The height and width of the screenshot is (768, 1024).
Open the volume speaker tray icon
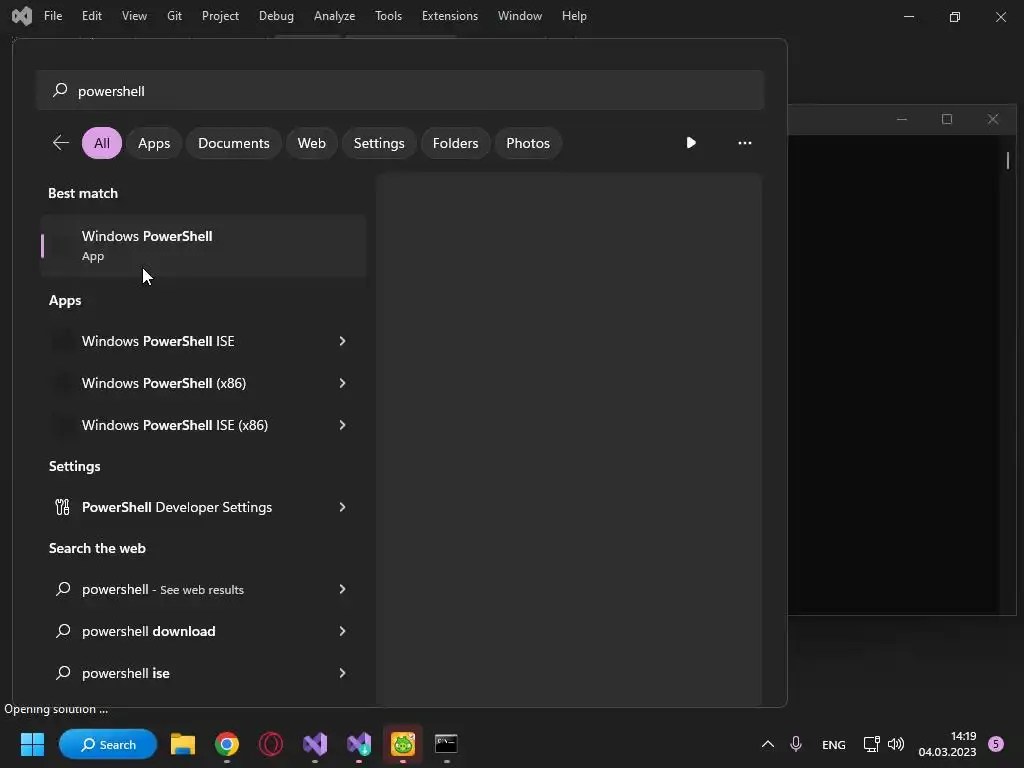(x=896, y=744)
